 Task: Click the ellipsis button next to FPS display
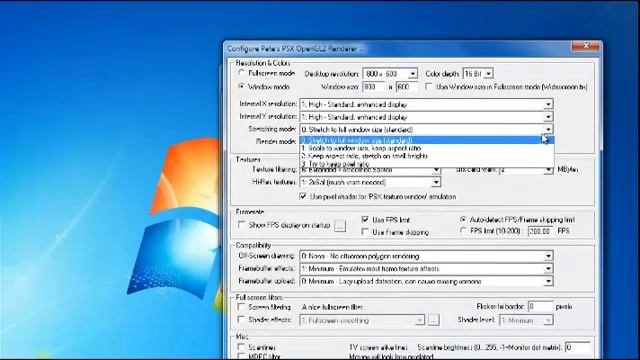(340, 225)
